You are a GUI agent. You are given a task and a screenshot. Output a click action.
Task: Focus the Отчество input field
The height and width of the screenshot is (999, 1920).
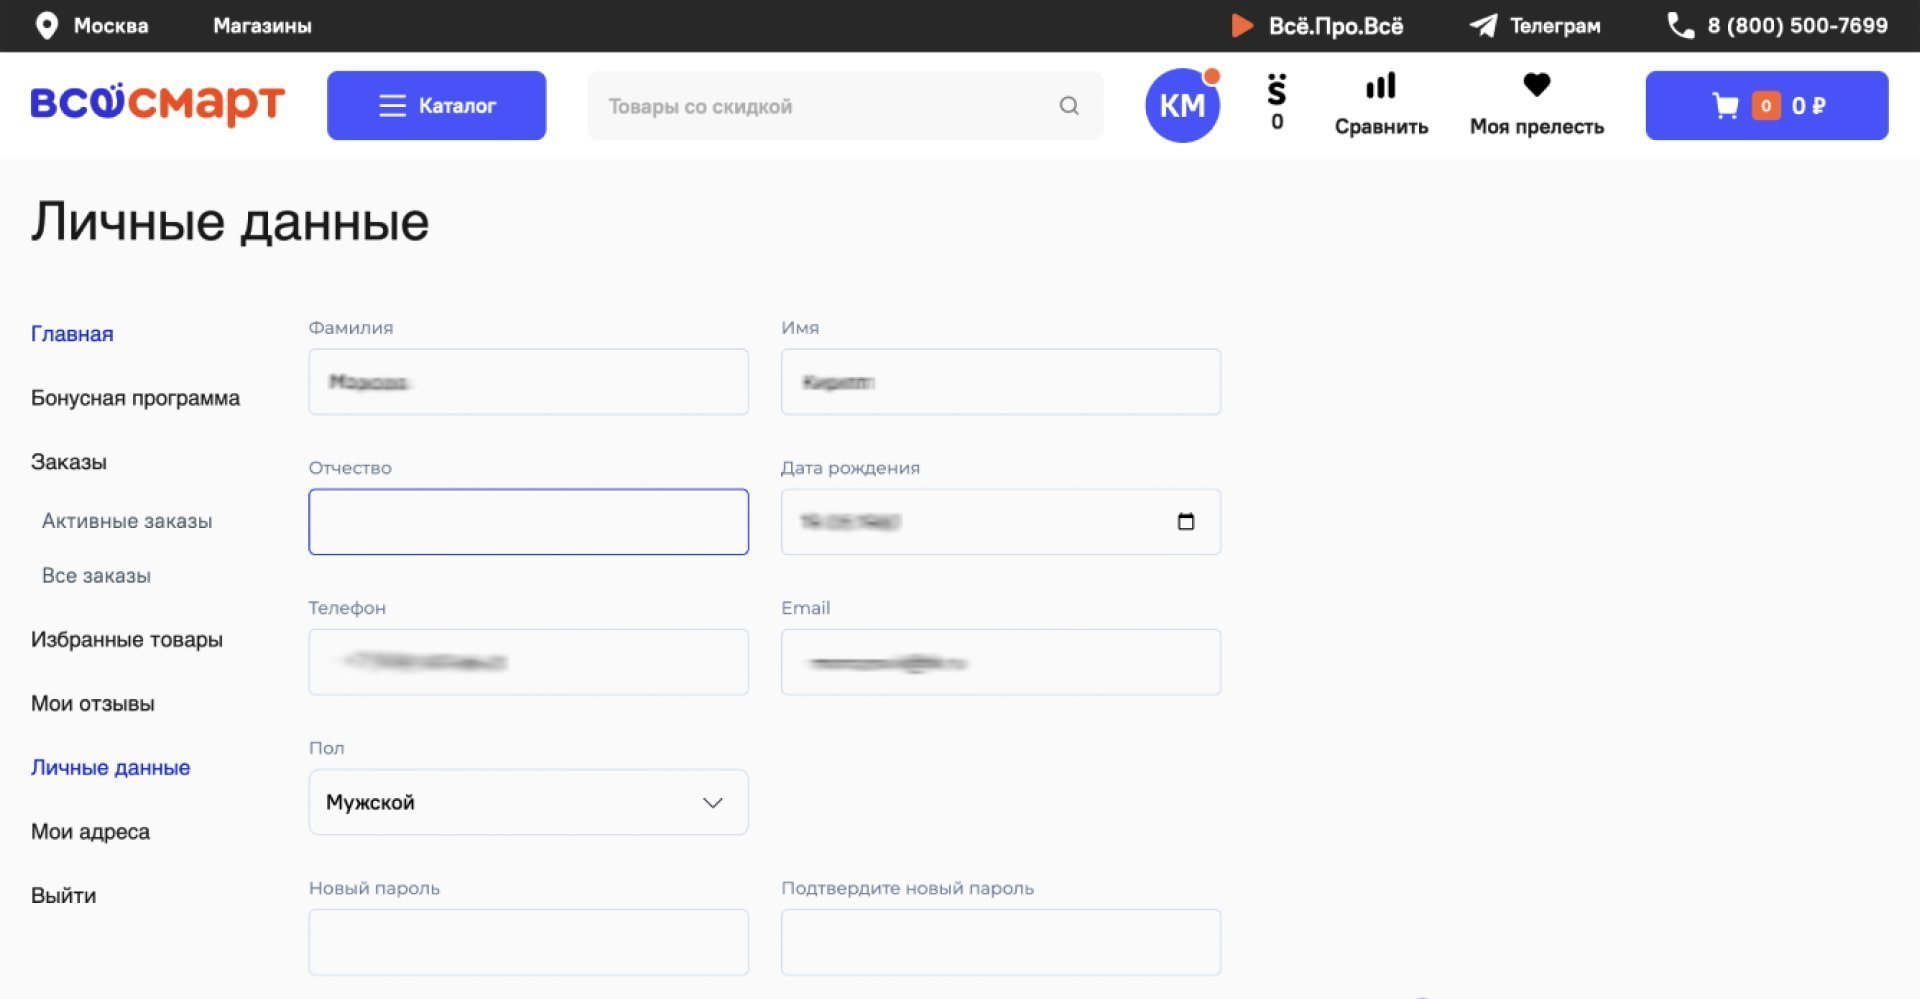528,522
